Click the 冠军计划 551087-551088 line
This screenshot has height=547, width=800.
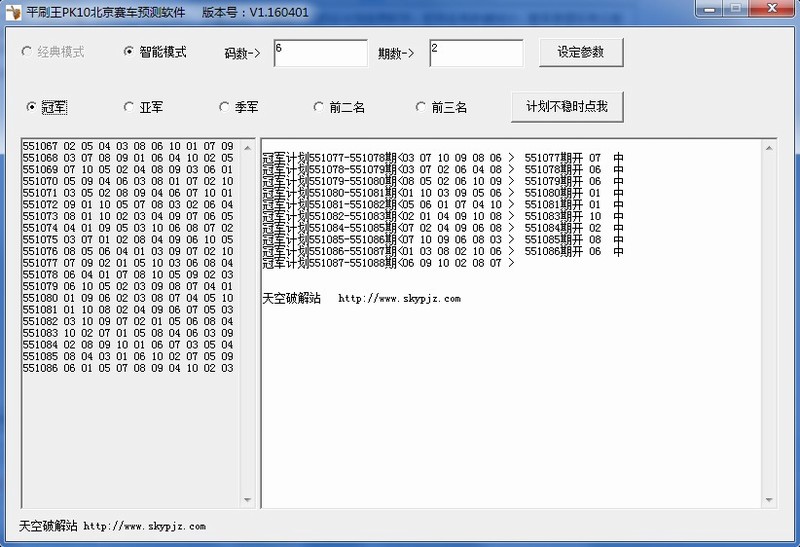388,264
